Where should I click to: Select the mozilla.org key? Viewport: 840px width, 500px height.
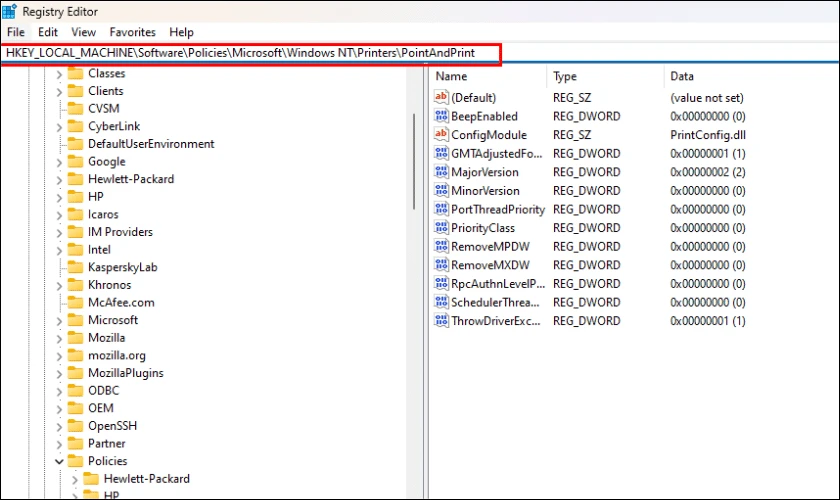pos(117,355)
